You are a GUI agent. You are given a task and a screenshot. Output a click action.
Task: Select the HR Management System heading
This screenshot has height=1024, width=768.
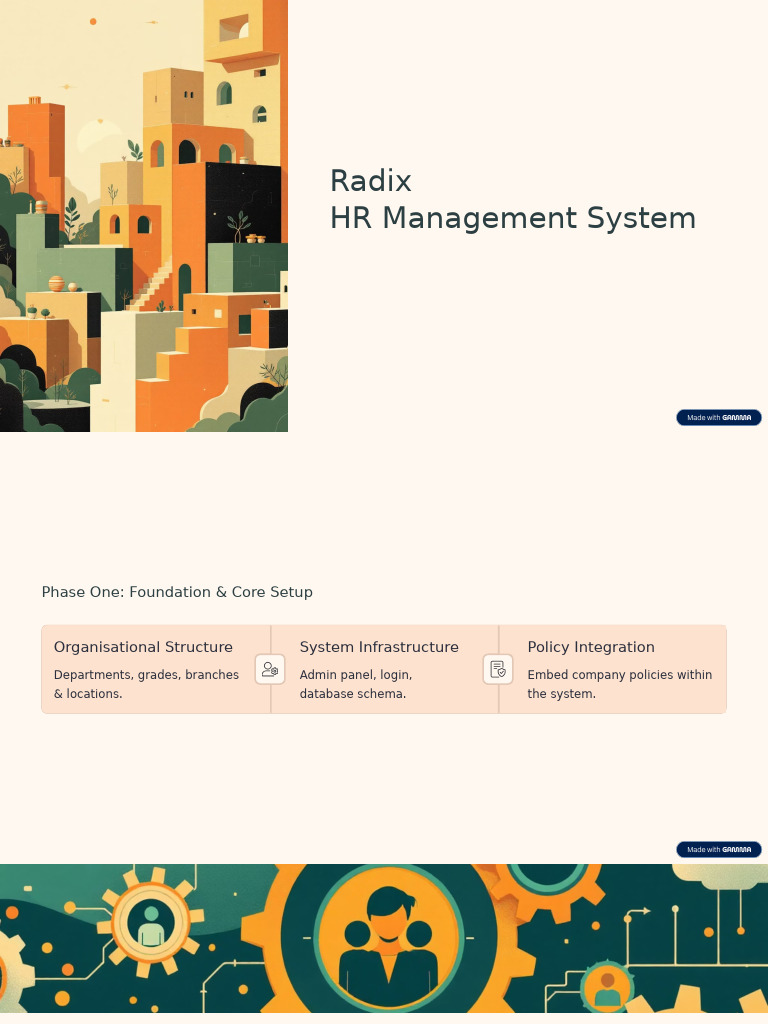click(513, 218)
